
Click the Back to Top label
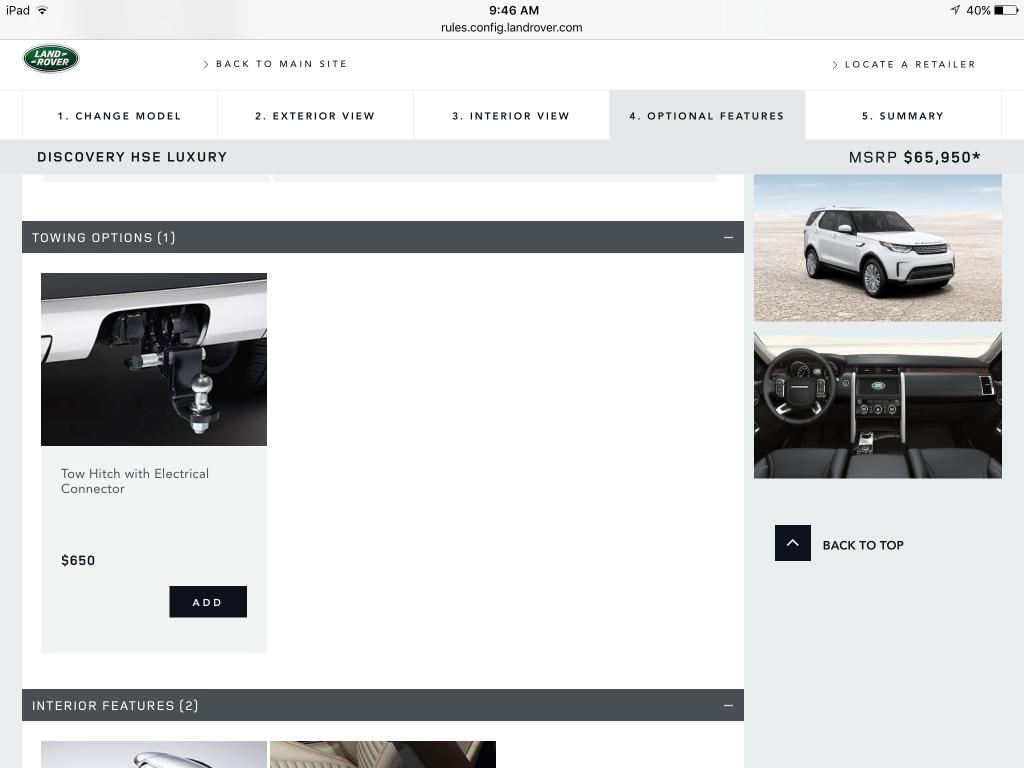pyautogui.click(x=863, y=545)
